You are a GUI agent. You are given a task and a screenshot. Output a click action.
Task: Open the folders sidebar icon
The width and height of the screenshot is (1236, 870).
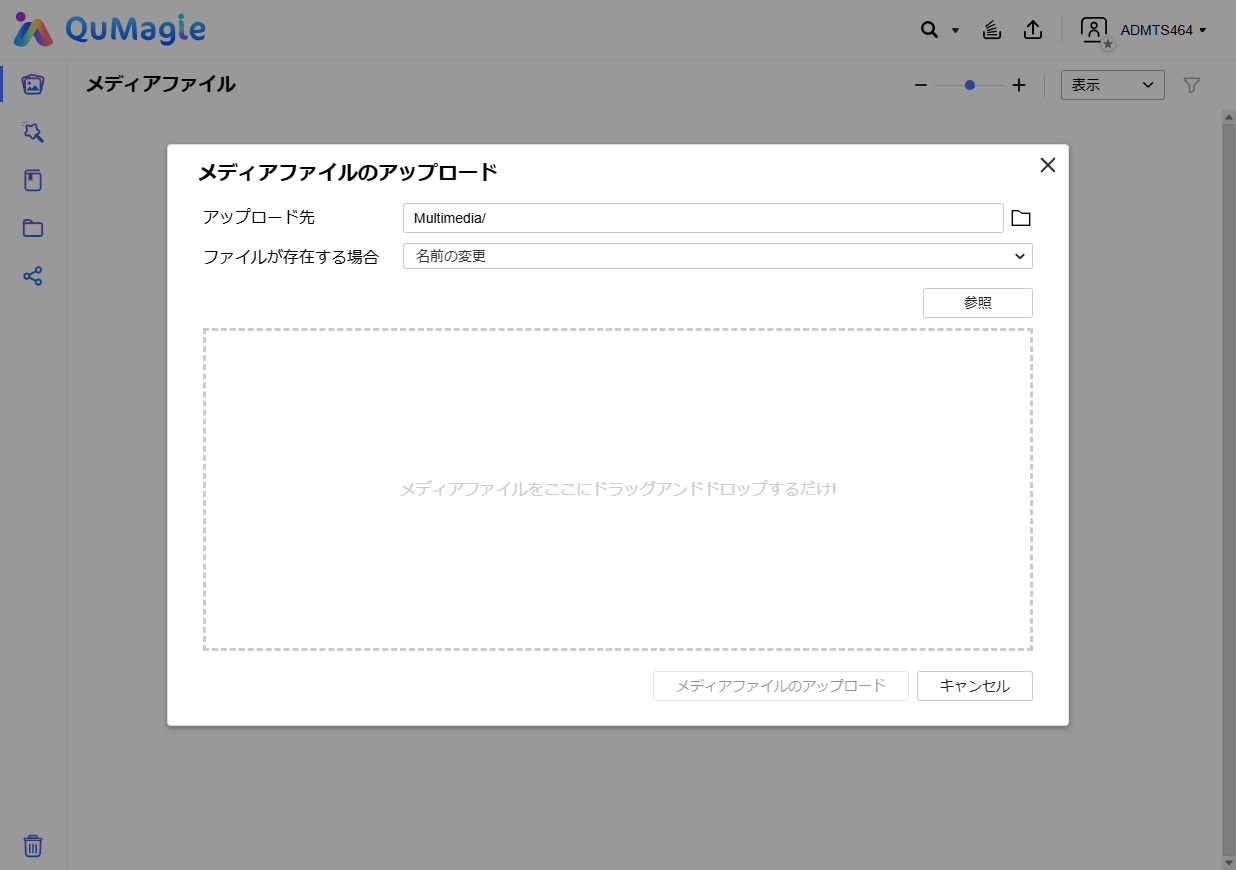pyautogui.click(x=33, y=228)
